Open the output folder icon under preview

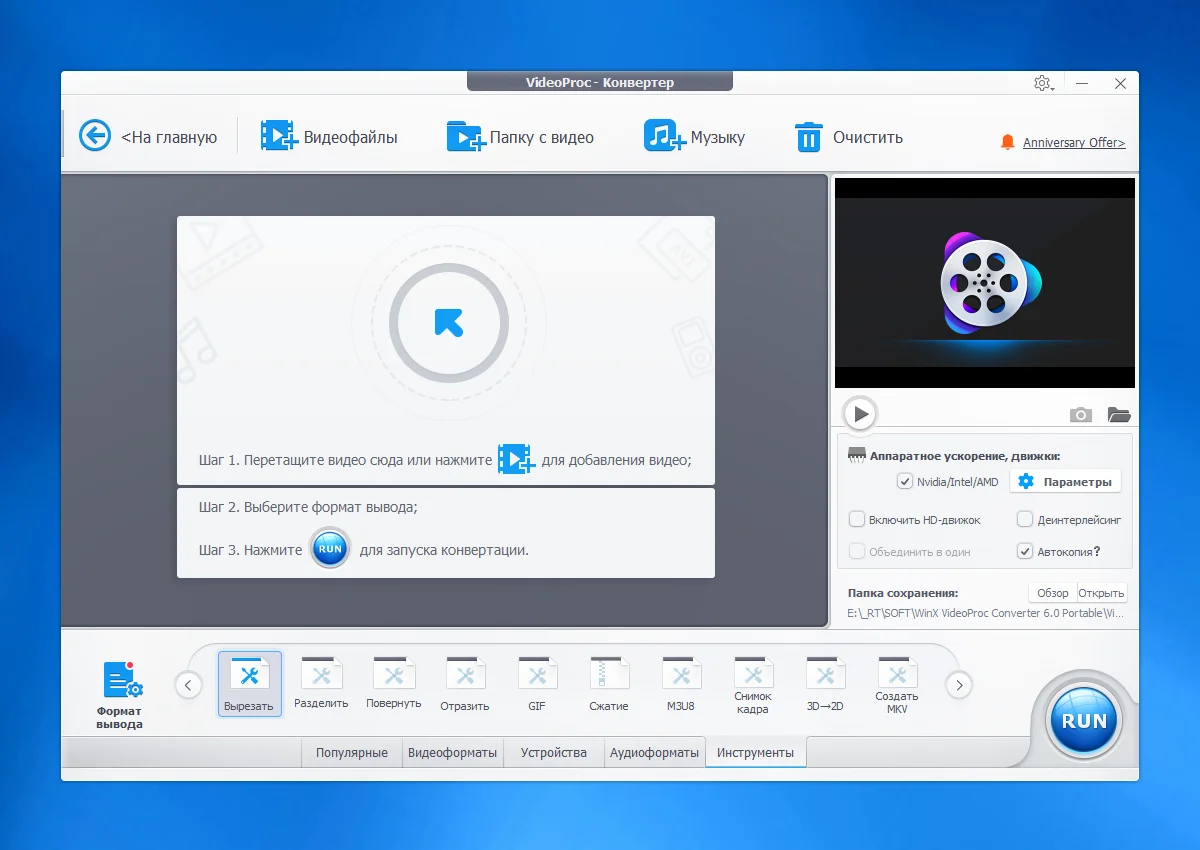(x=1118, y=414)
